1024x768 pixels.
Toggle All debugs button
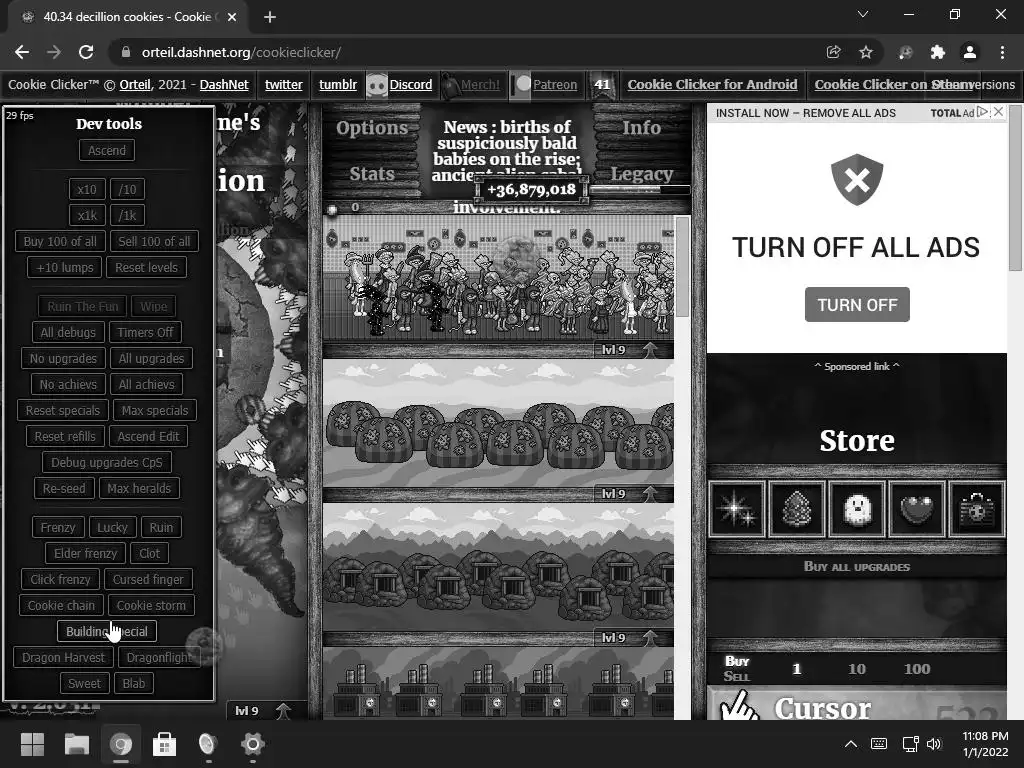point(68,332)
